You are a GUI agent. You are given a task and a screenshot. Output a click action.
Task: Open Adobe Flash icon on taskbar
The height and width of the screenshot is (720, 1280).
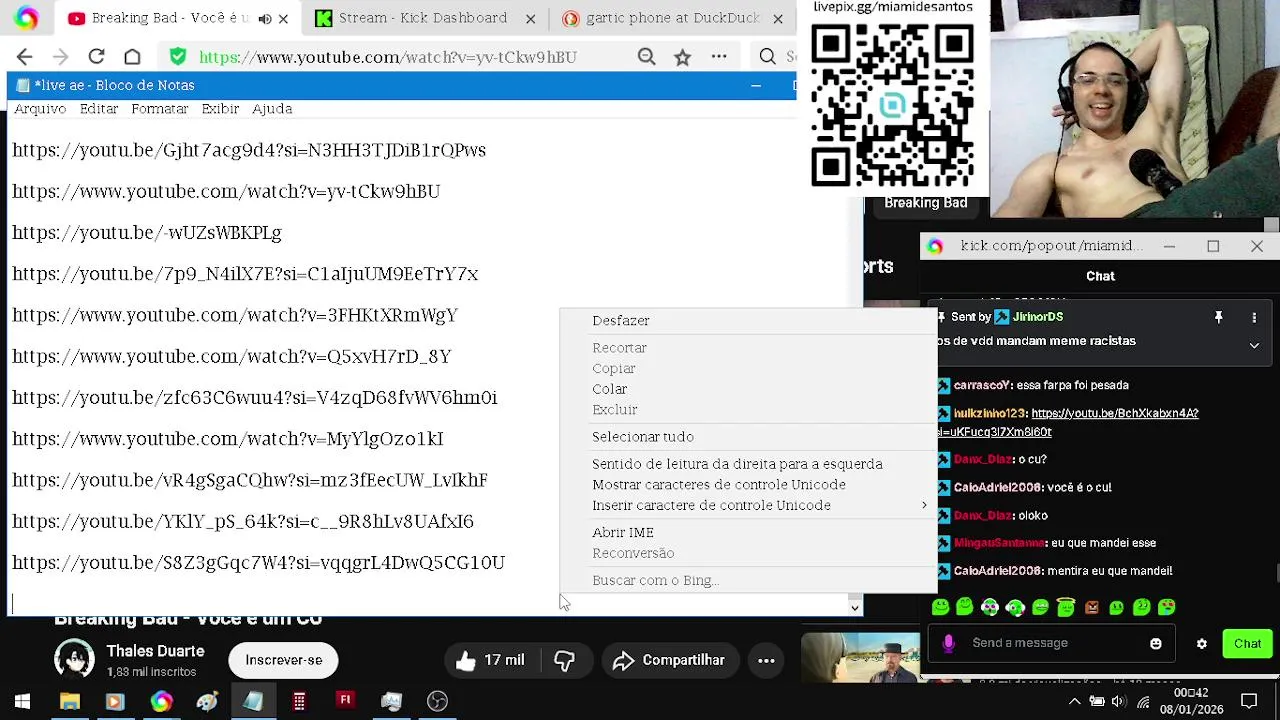(x=345, y=701)
